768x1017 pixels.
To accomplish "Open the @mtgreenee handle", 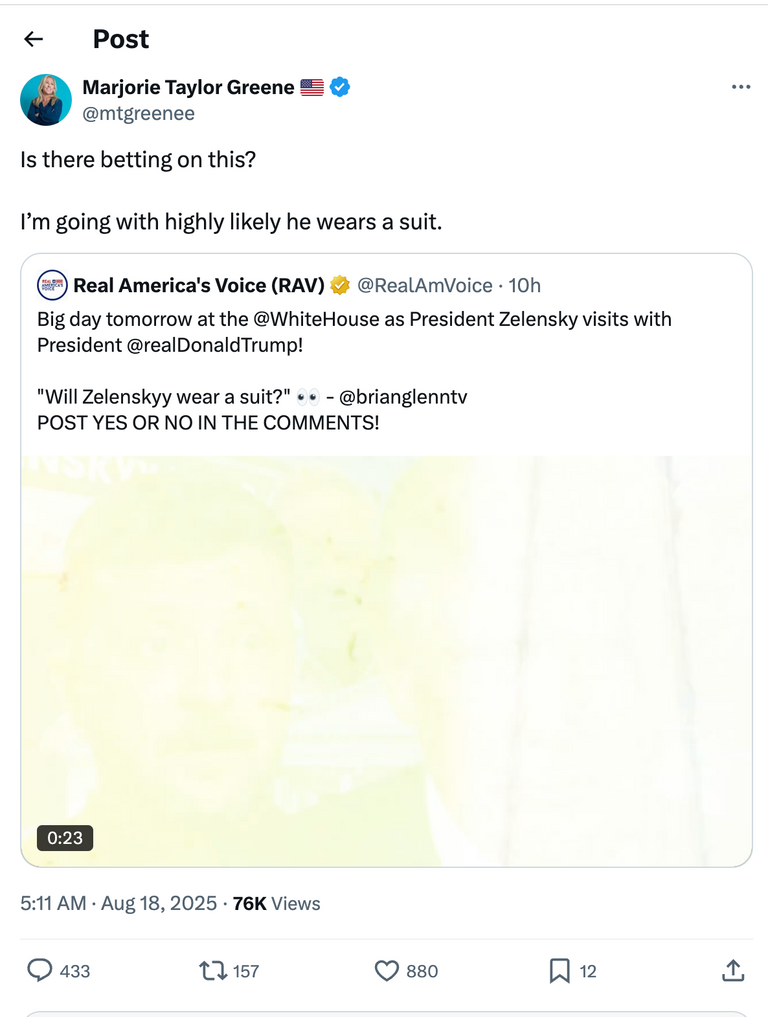I will click(x=138, y=113).
